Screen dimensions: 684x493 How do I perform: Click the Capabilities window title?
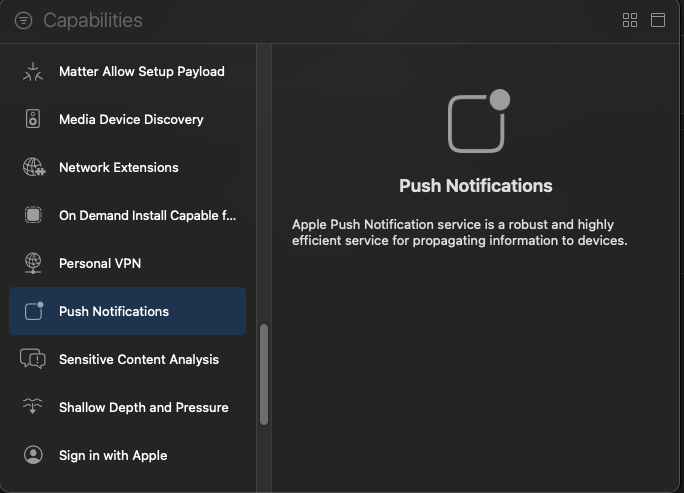click(x=93, y=21)
